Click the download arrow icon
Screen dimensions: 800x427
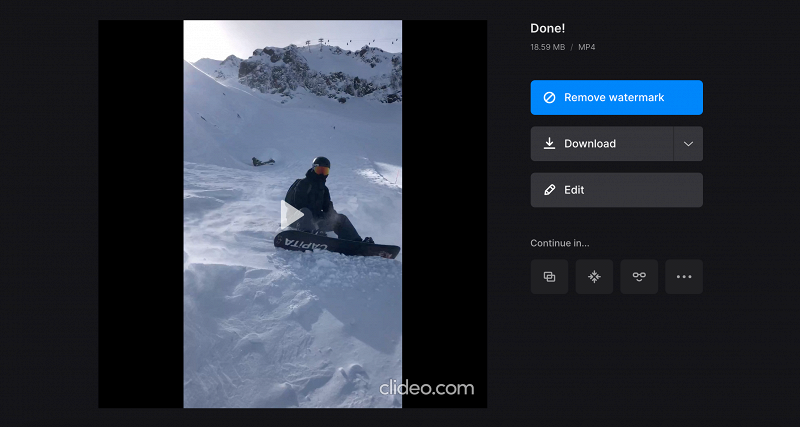(549, 143)
